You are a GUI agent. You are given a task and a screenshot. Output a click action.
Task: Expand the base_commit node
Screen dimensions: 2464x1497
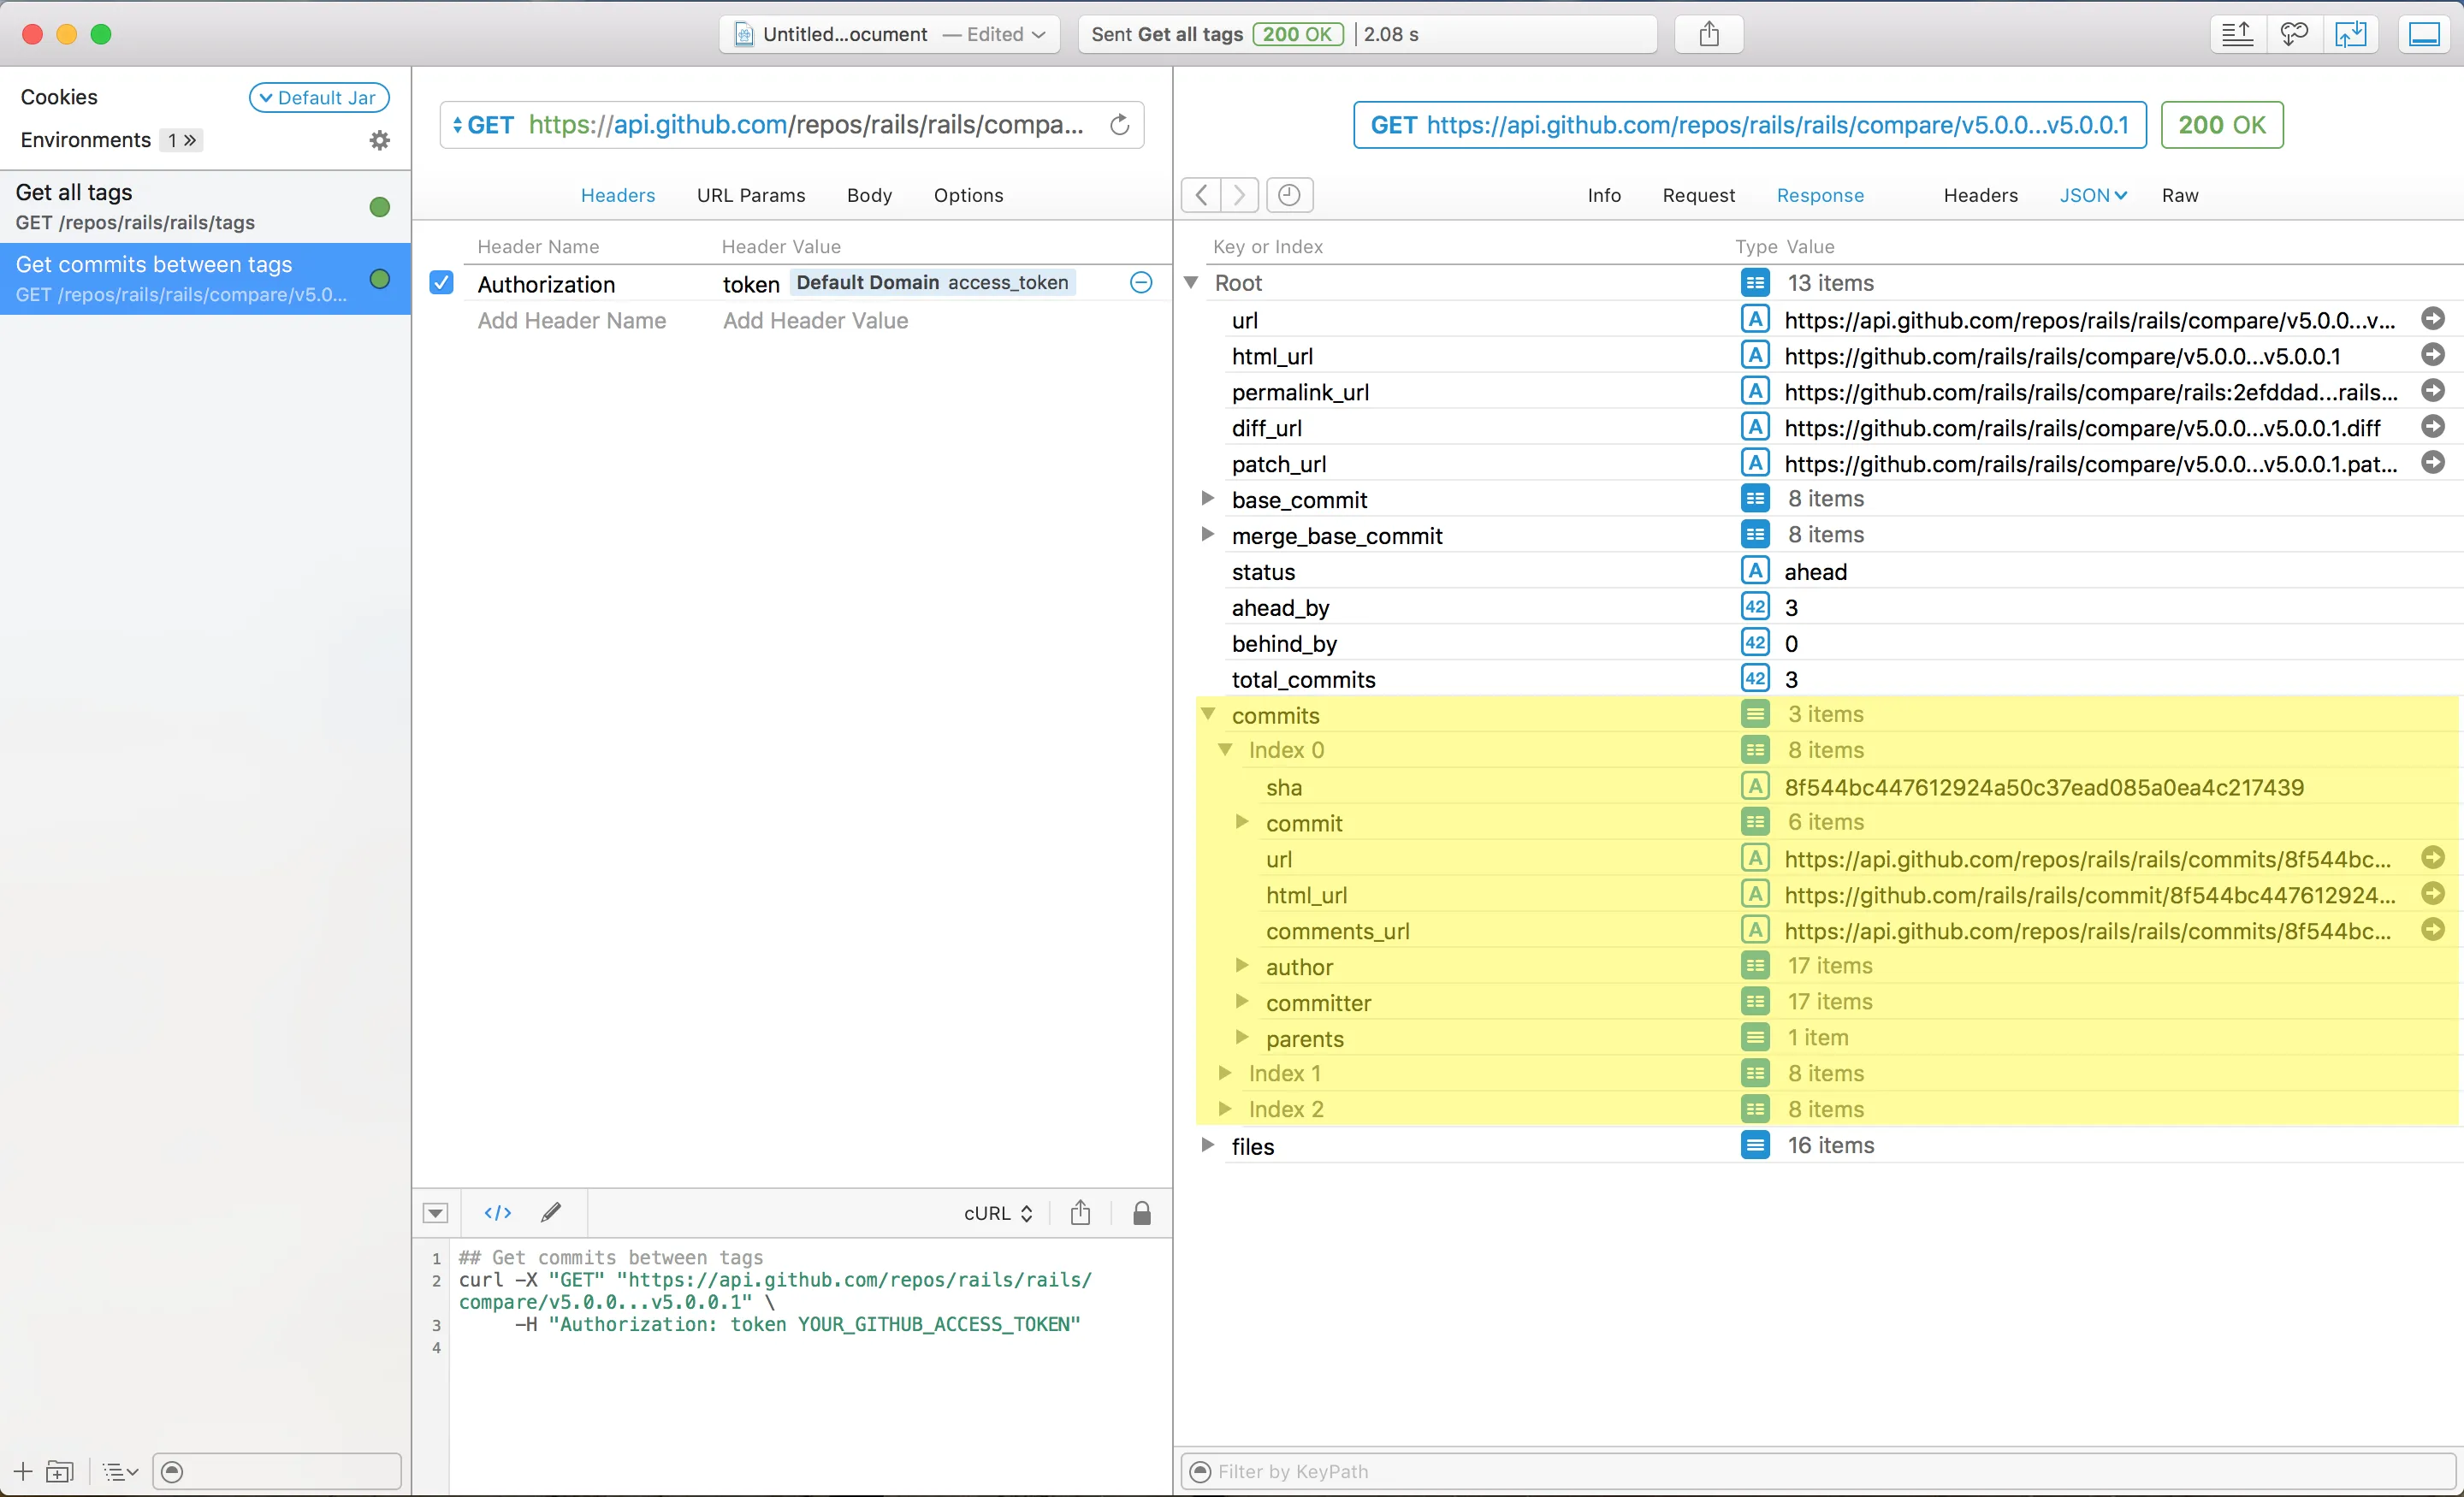click(1207, 498)
